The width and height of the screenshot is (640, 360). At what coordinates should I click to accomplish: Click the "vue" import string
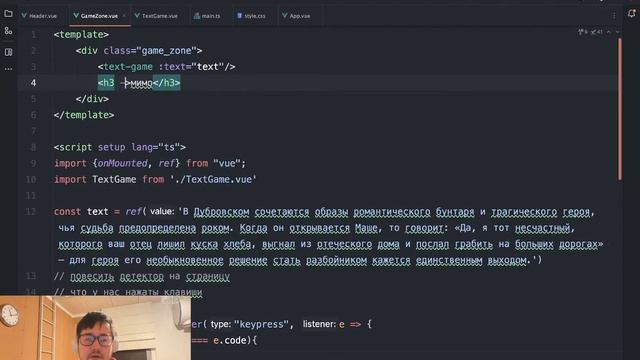click(227, 163)
